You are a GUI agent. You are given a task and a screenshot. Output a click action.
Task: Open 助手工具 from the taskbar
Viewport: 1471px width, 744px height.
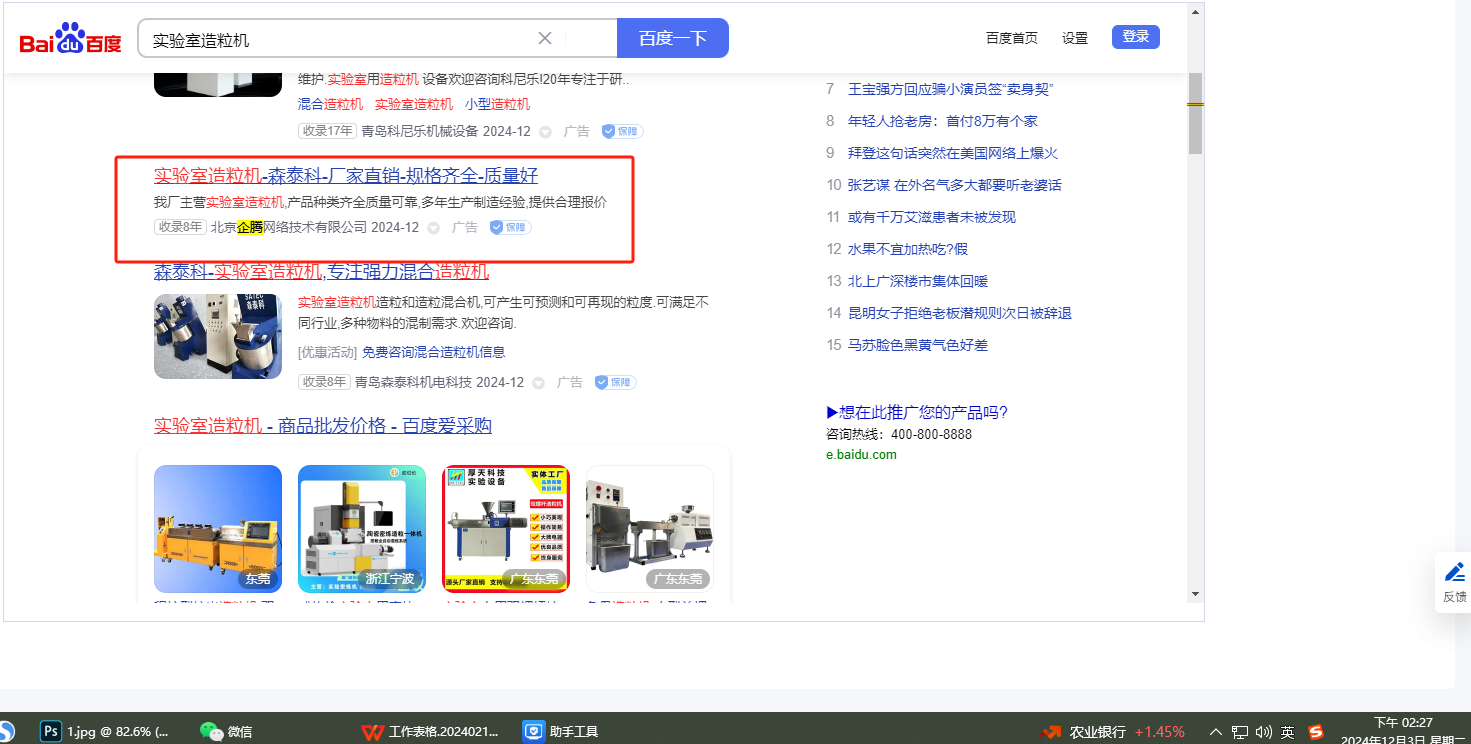point(561,731)
